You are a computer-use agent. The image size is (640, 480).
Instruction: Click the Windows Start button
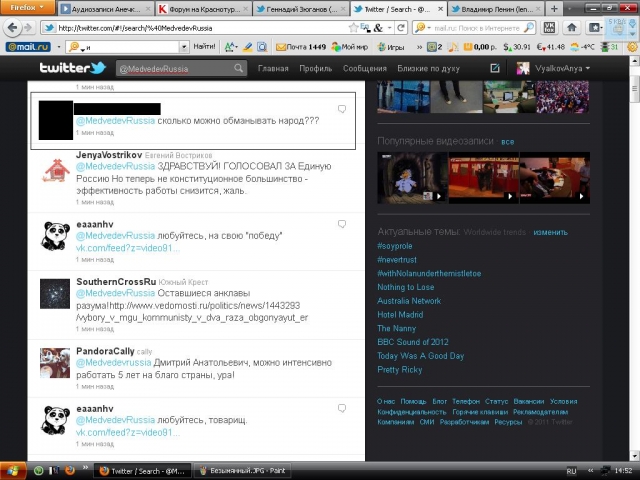[13, 471]
